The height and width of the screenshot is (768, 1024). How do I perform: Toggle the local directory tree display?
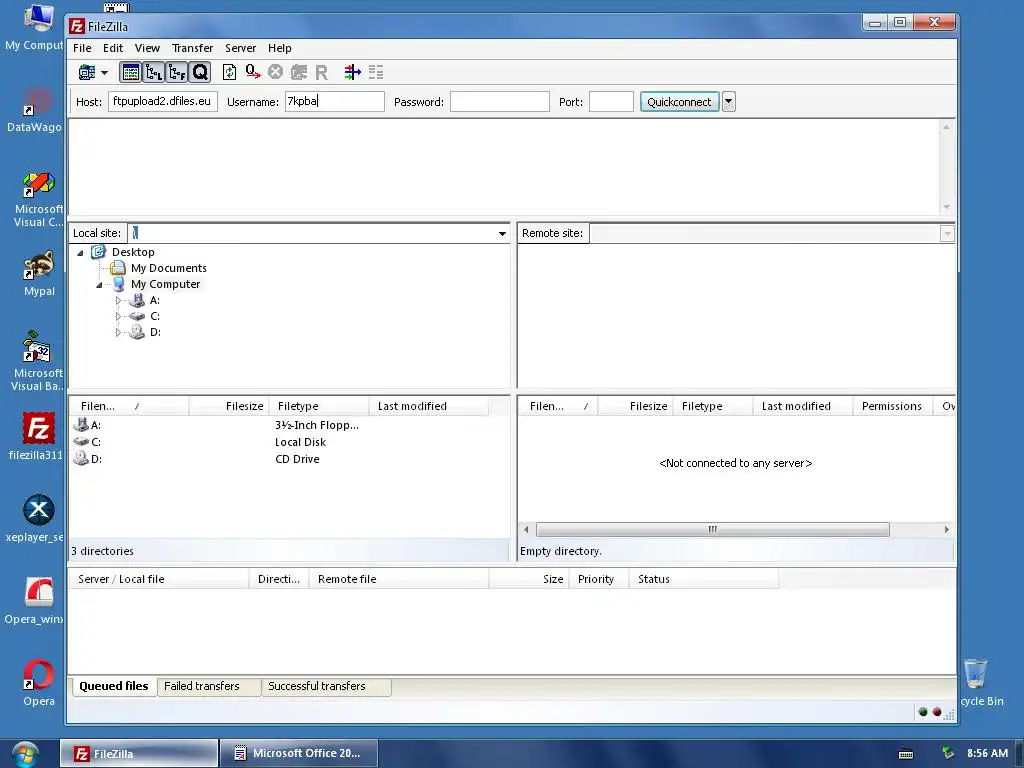[x=153, y=72]
